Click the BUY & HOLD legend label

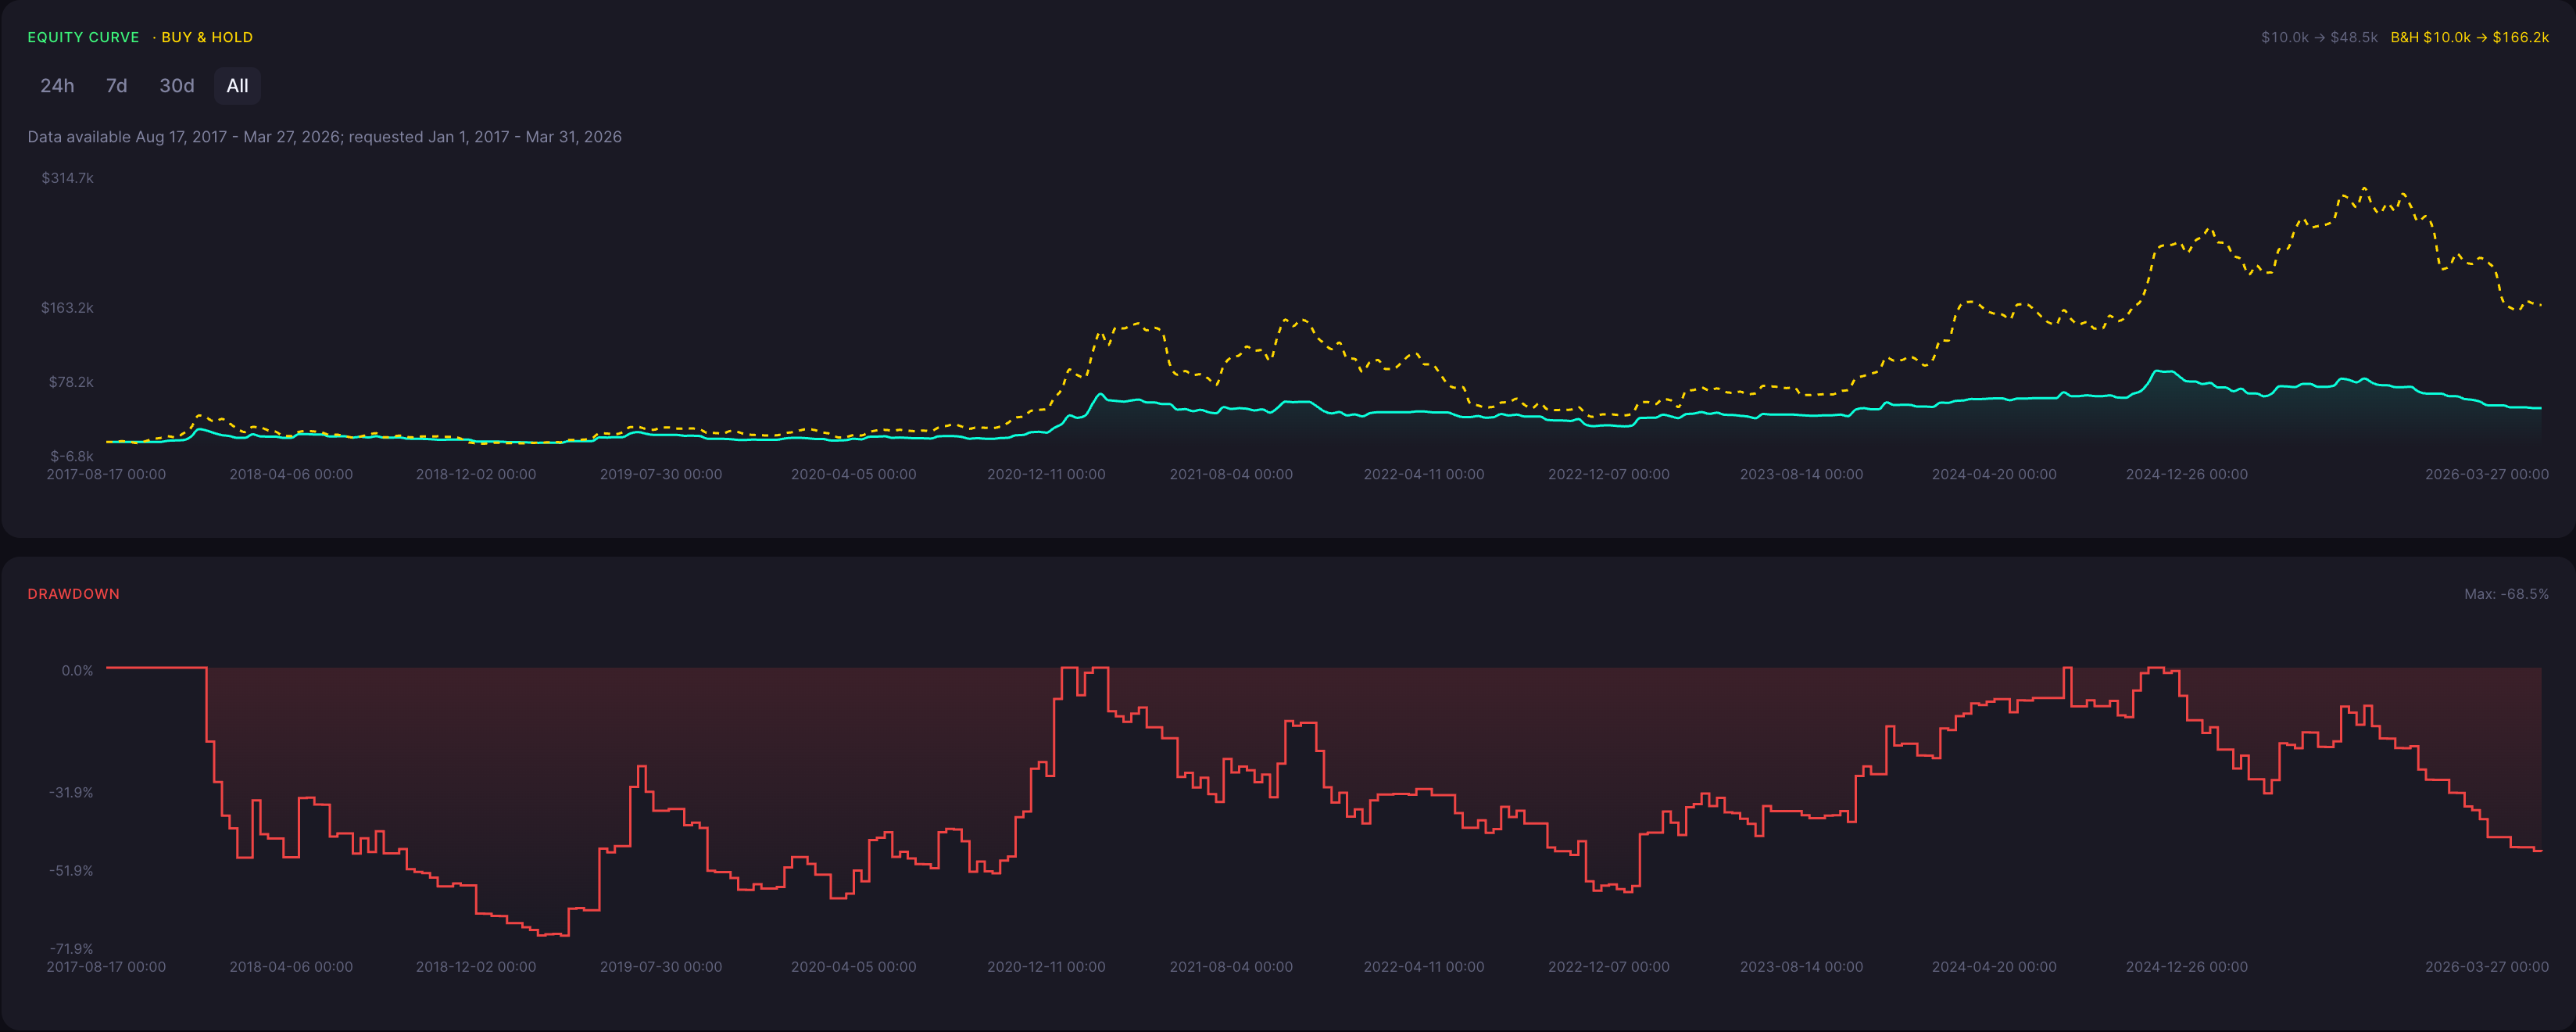(x=207, y=37)
